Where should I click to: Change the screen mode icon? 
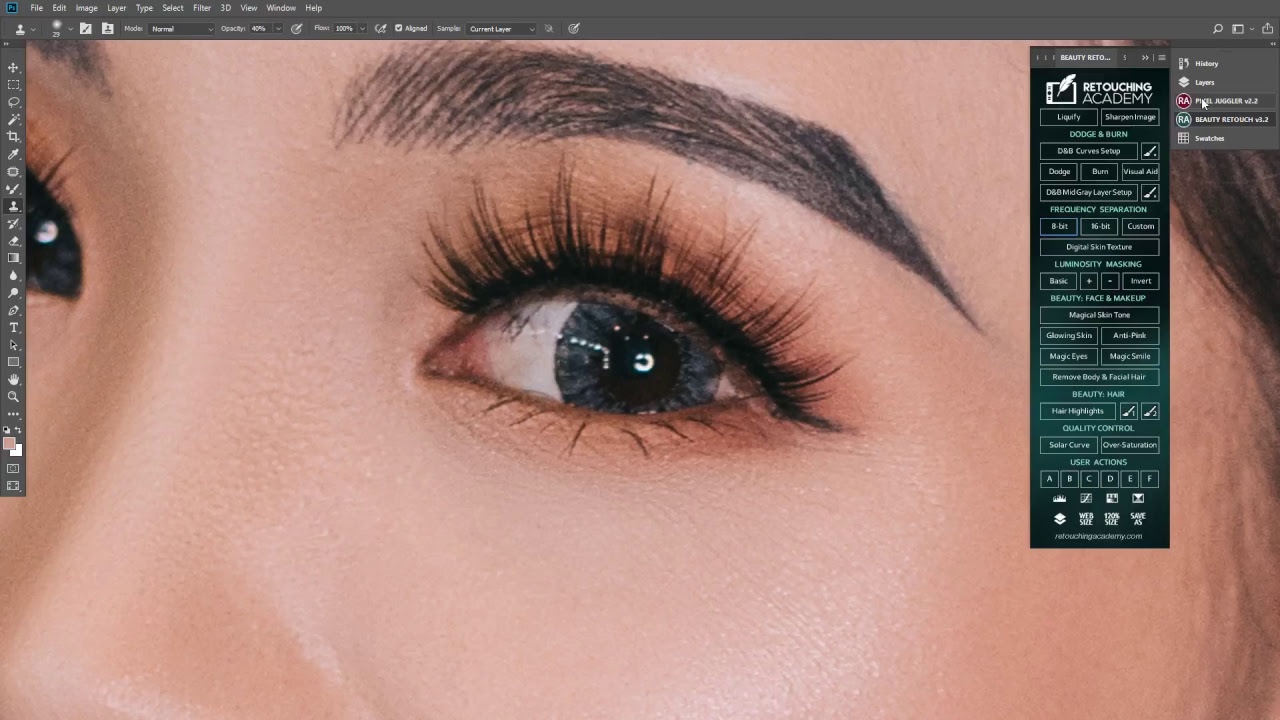13,486
